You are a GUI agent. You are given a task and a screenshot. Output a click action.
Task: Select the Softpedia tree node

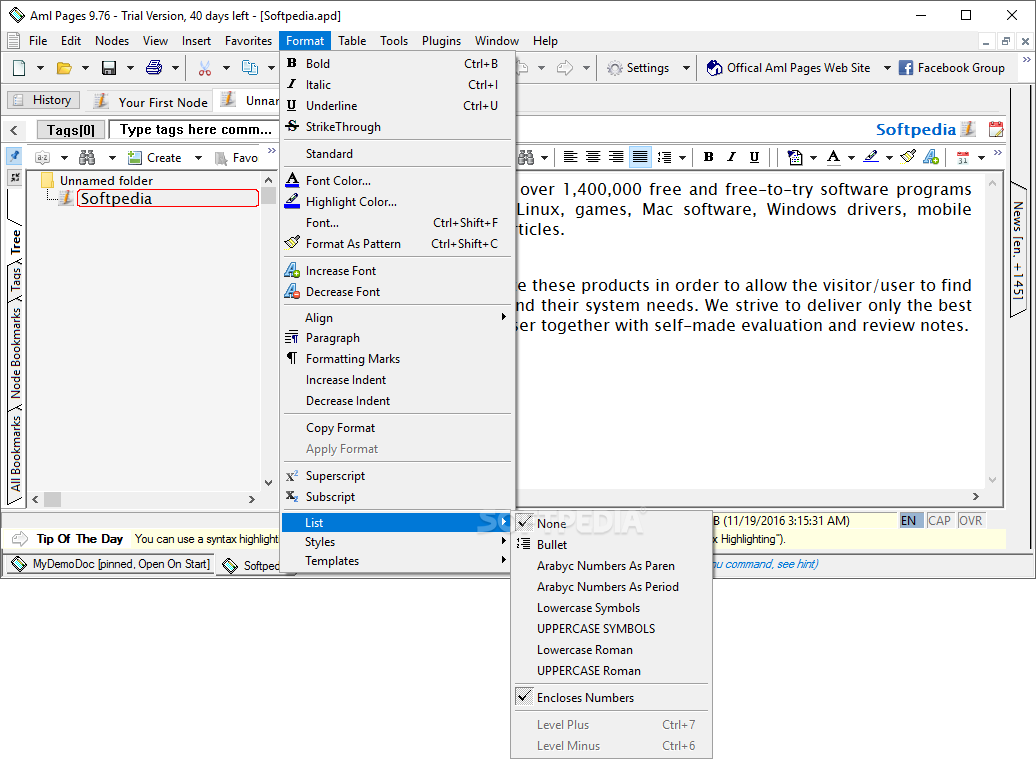(x=168, y=198)
